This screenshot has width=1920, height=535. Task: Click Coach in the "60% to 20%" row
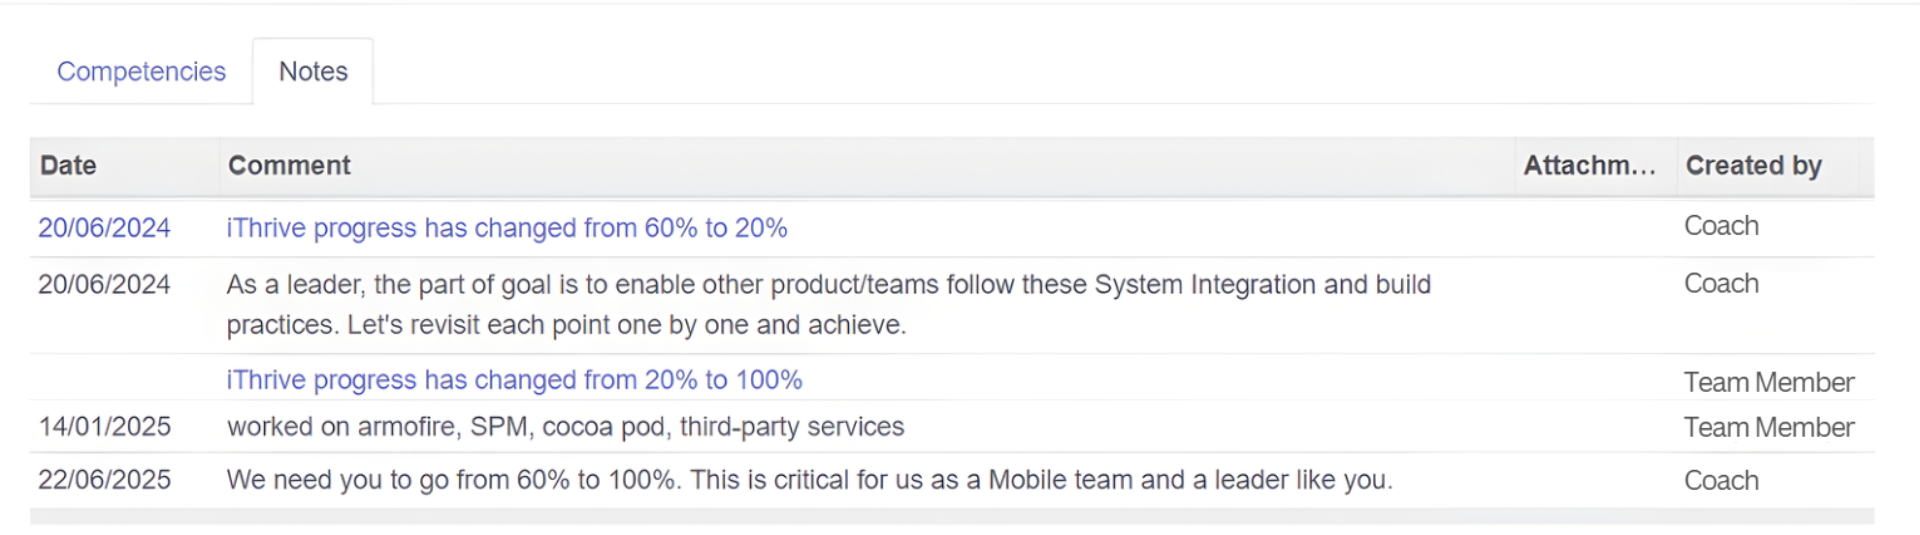tap(1721, 226)
